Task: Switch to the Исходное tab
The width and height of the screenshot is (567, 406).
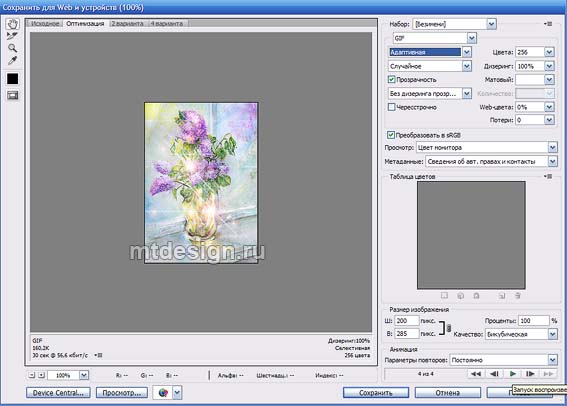Action: pyautogui.click(x=45, y=23)
